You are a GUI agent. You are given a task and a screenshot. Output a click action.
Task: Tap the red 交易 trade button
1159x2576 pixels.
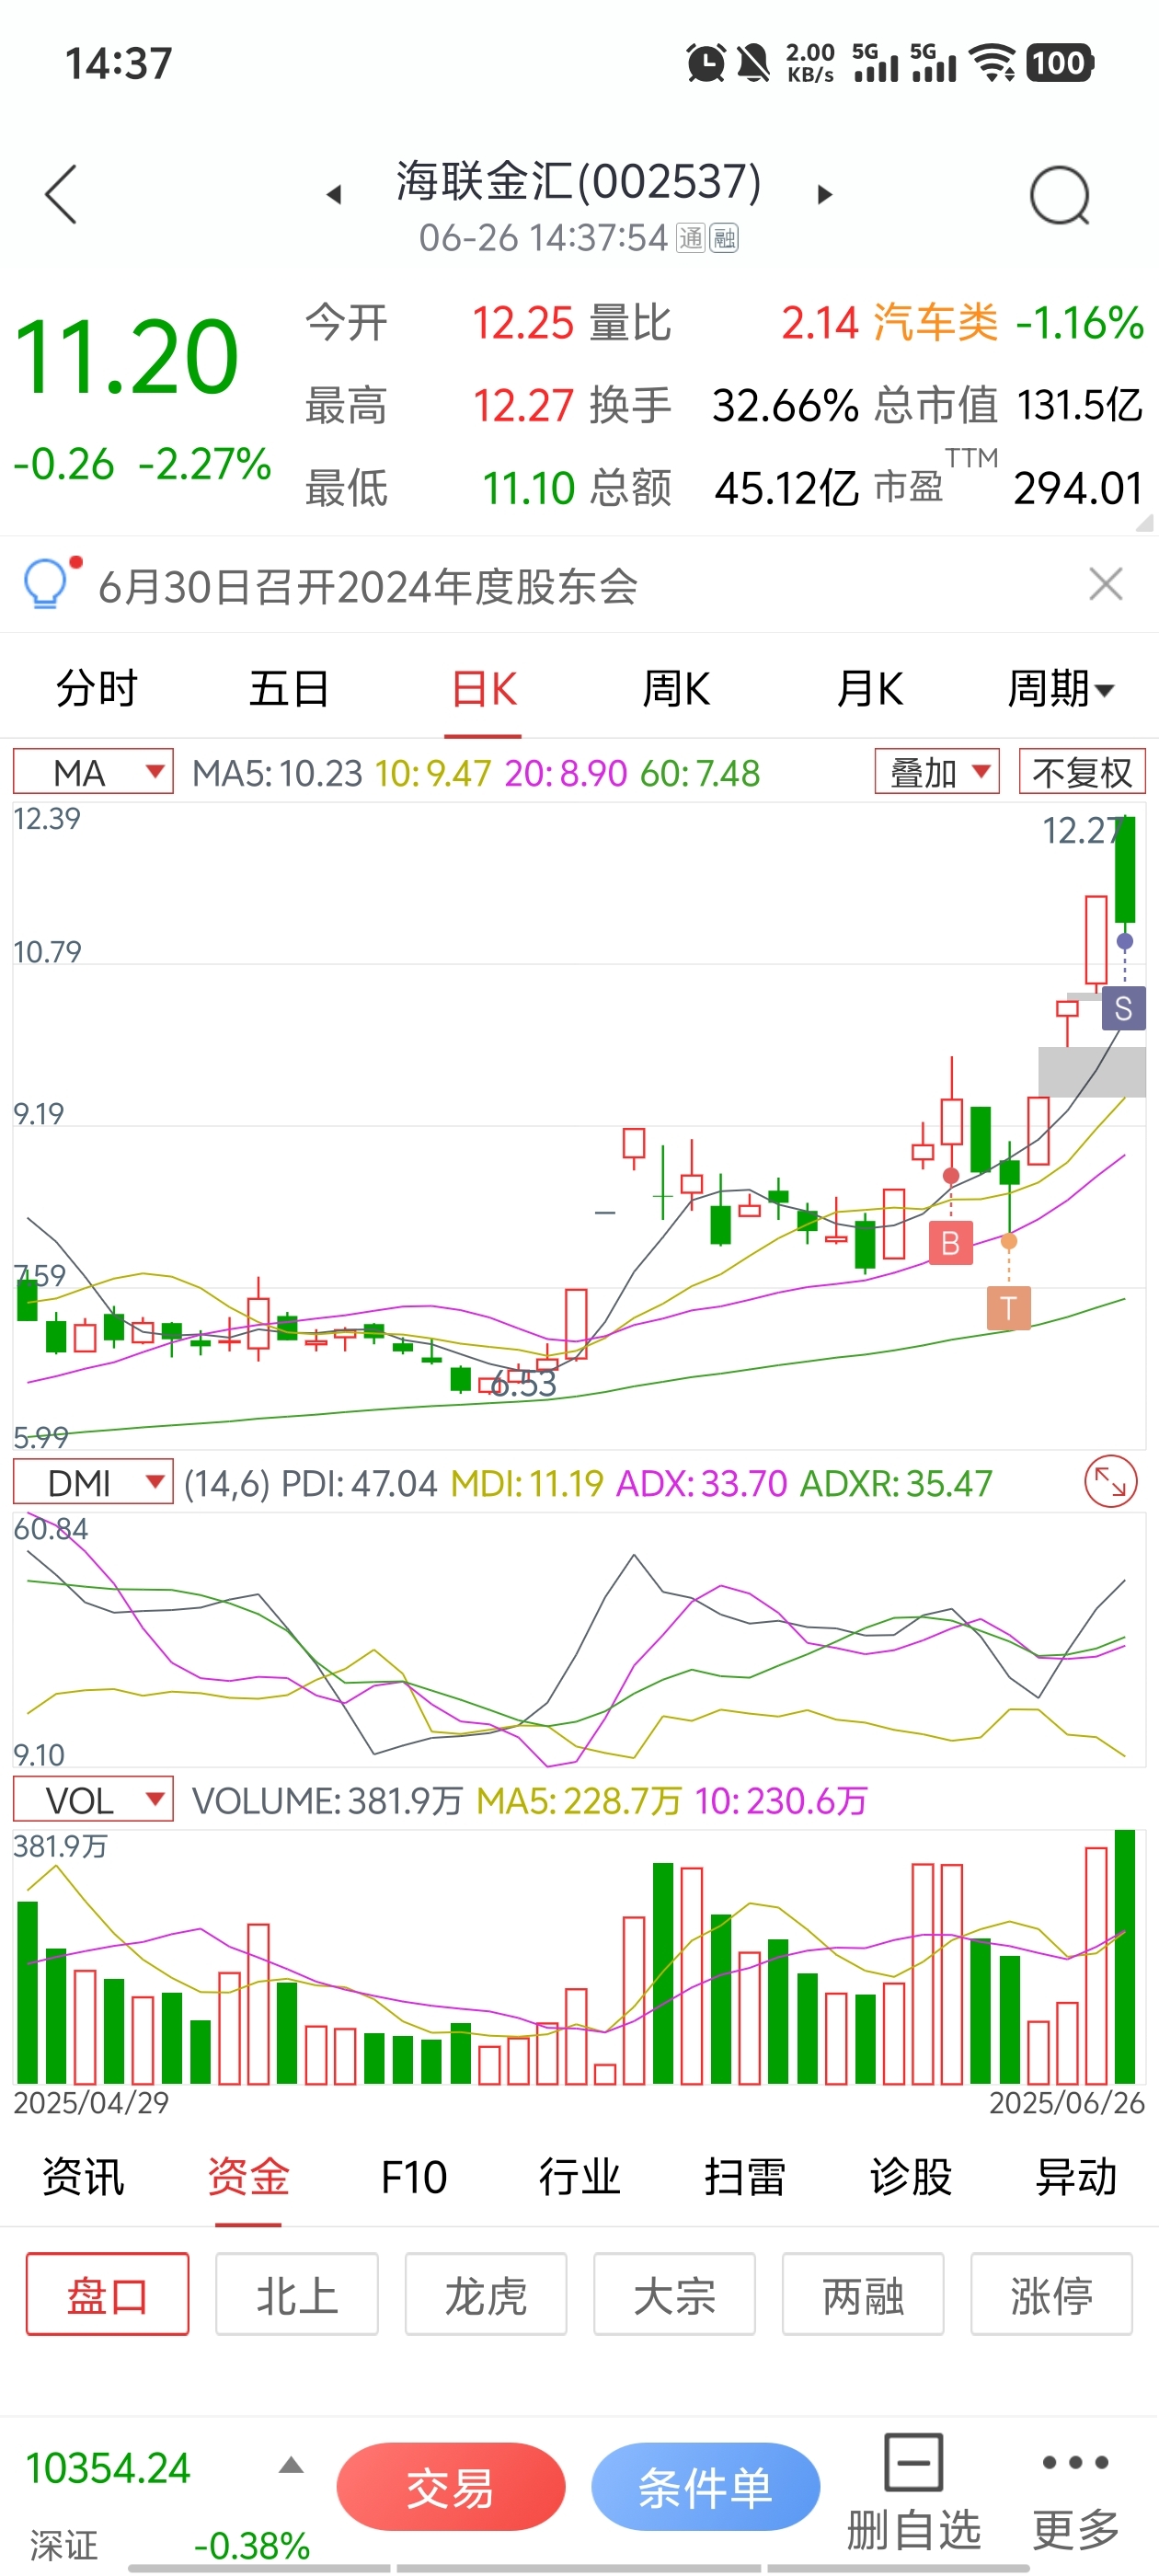point(451,2487)
